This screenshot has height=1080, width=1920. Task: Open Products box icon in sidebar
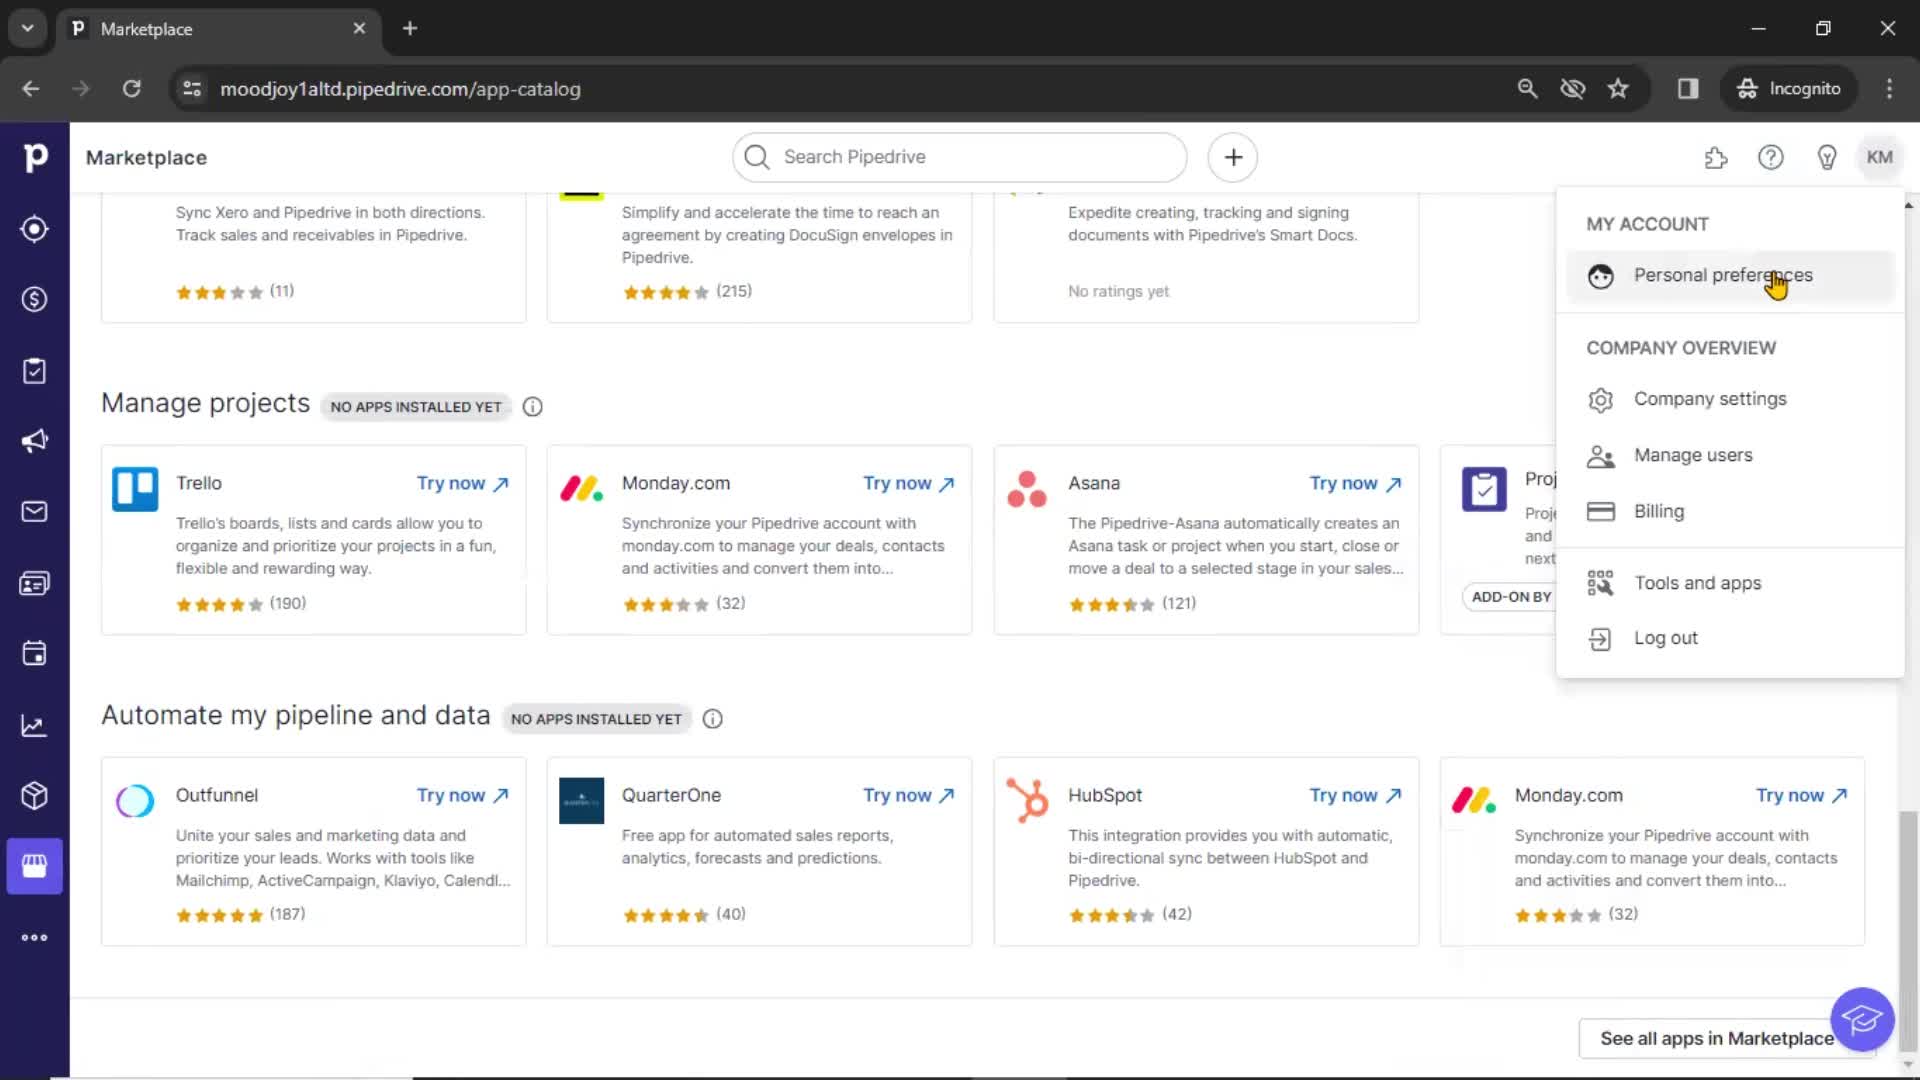(x=35, y=796)
